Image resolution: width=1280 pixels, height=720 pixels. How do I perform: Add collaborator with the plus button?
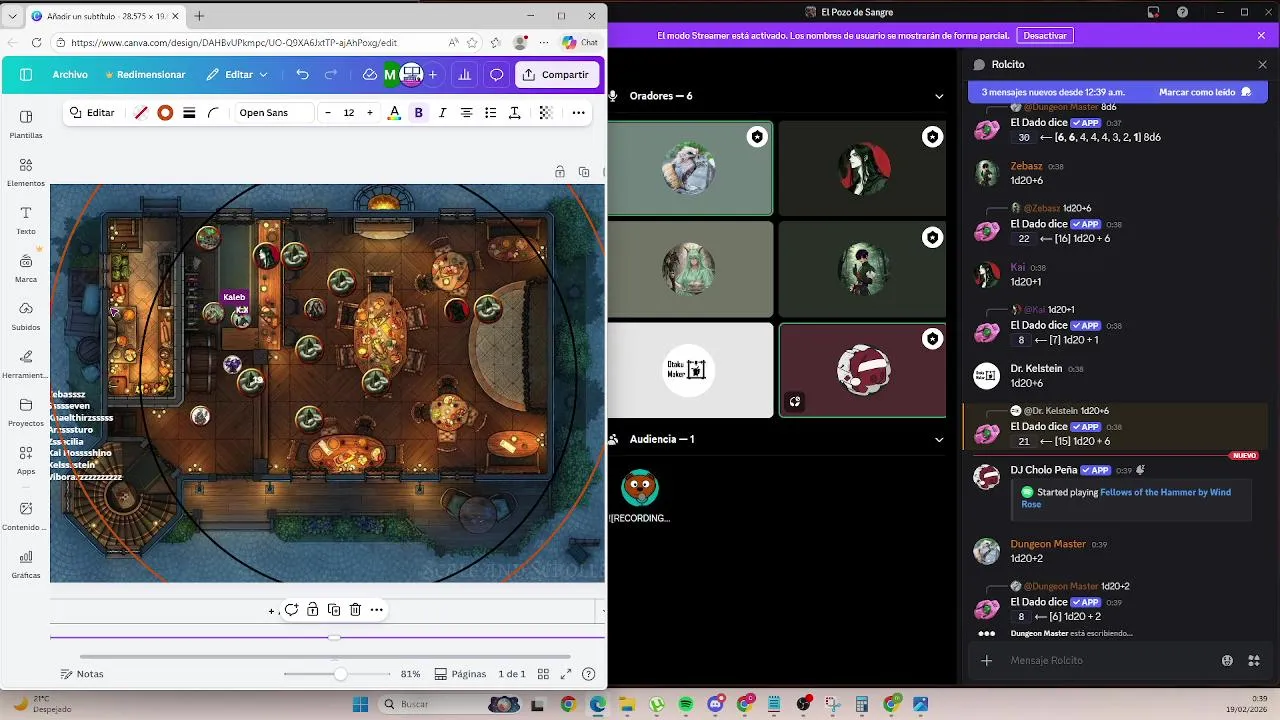pyautogui.click(x=433, y=75)
